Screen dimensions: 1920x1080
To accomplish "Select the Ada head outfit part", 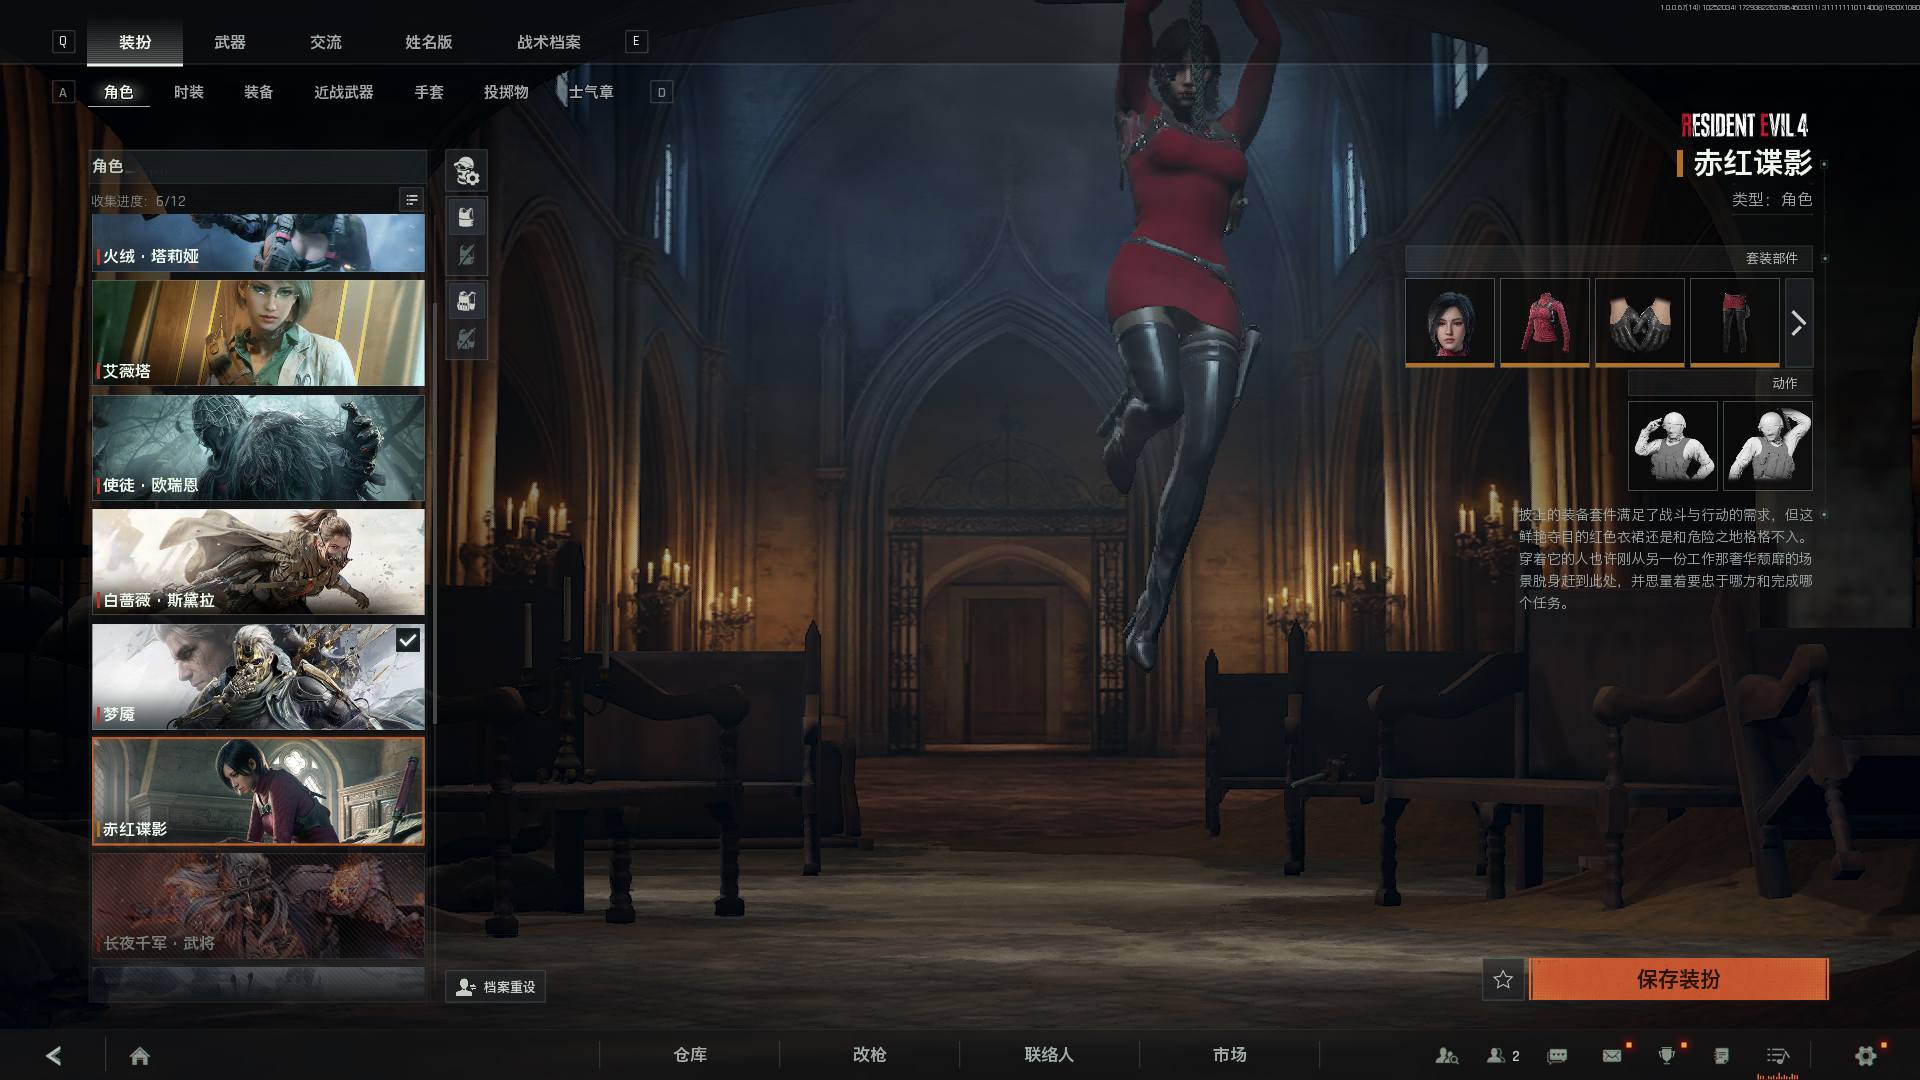I will point(1449,322).
